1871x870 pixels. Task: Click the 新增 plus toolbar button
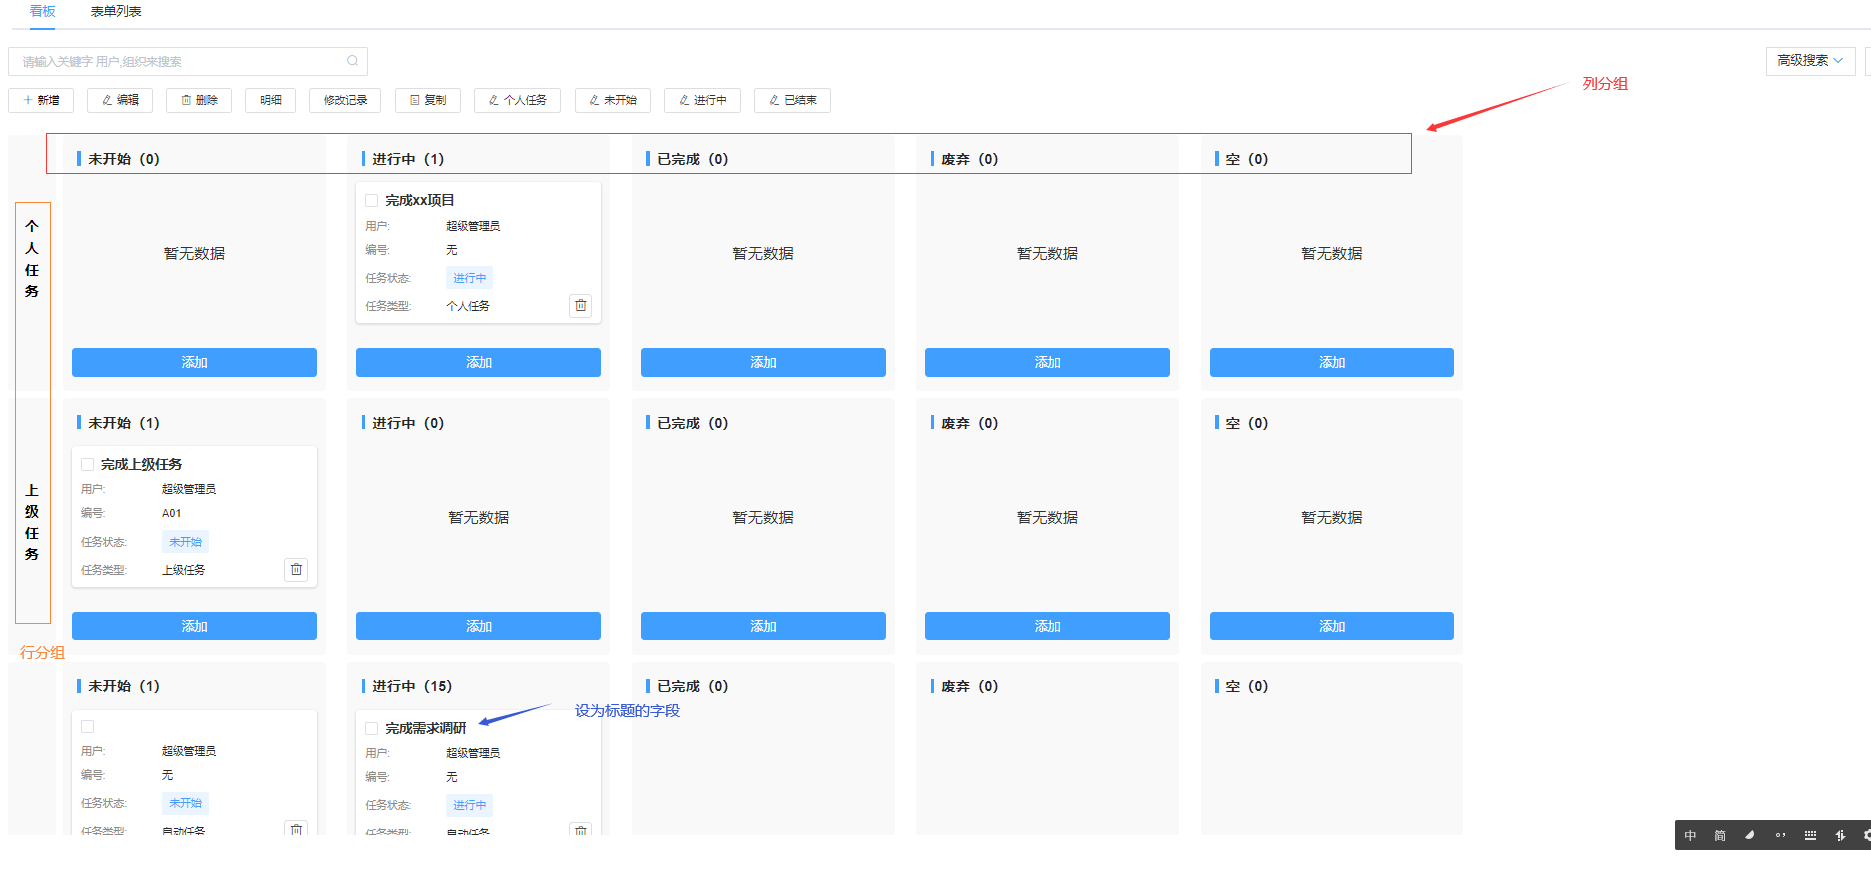(x=41, y=100)
